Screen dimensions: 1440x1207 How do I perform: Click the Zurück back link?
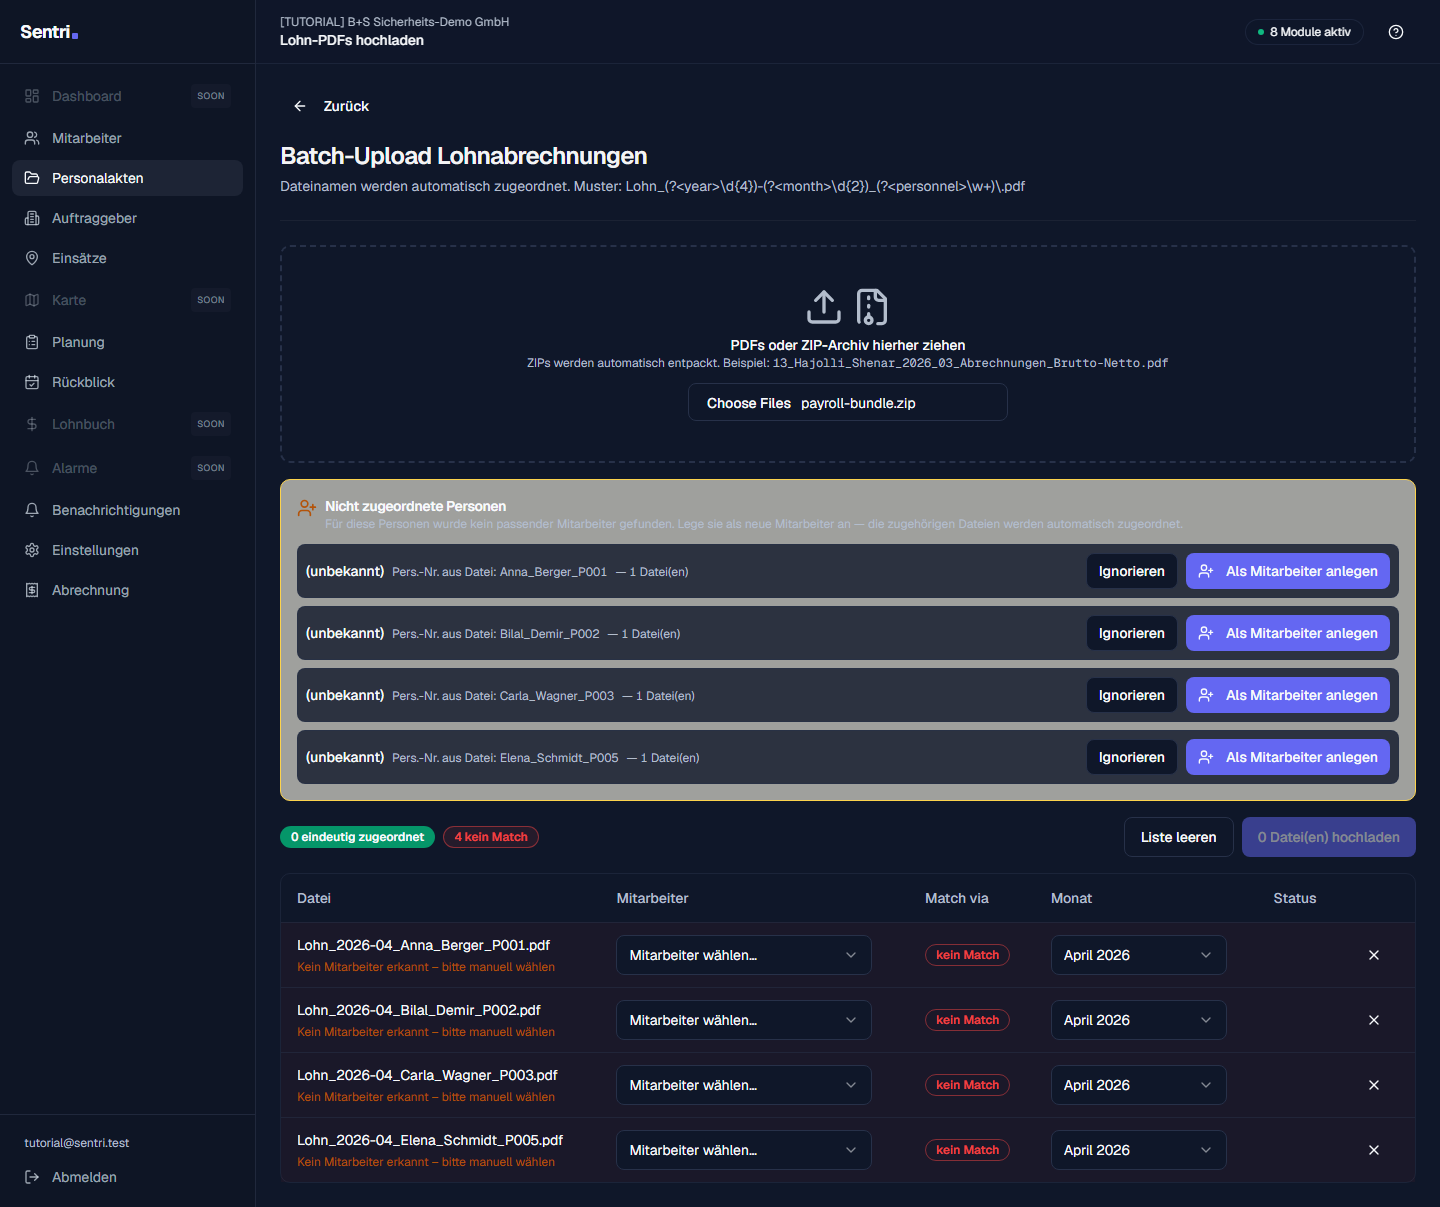(x=331, y=106)
